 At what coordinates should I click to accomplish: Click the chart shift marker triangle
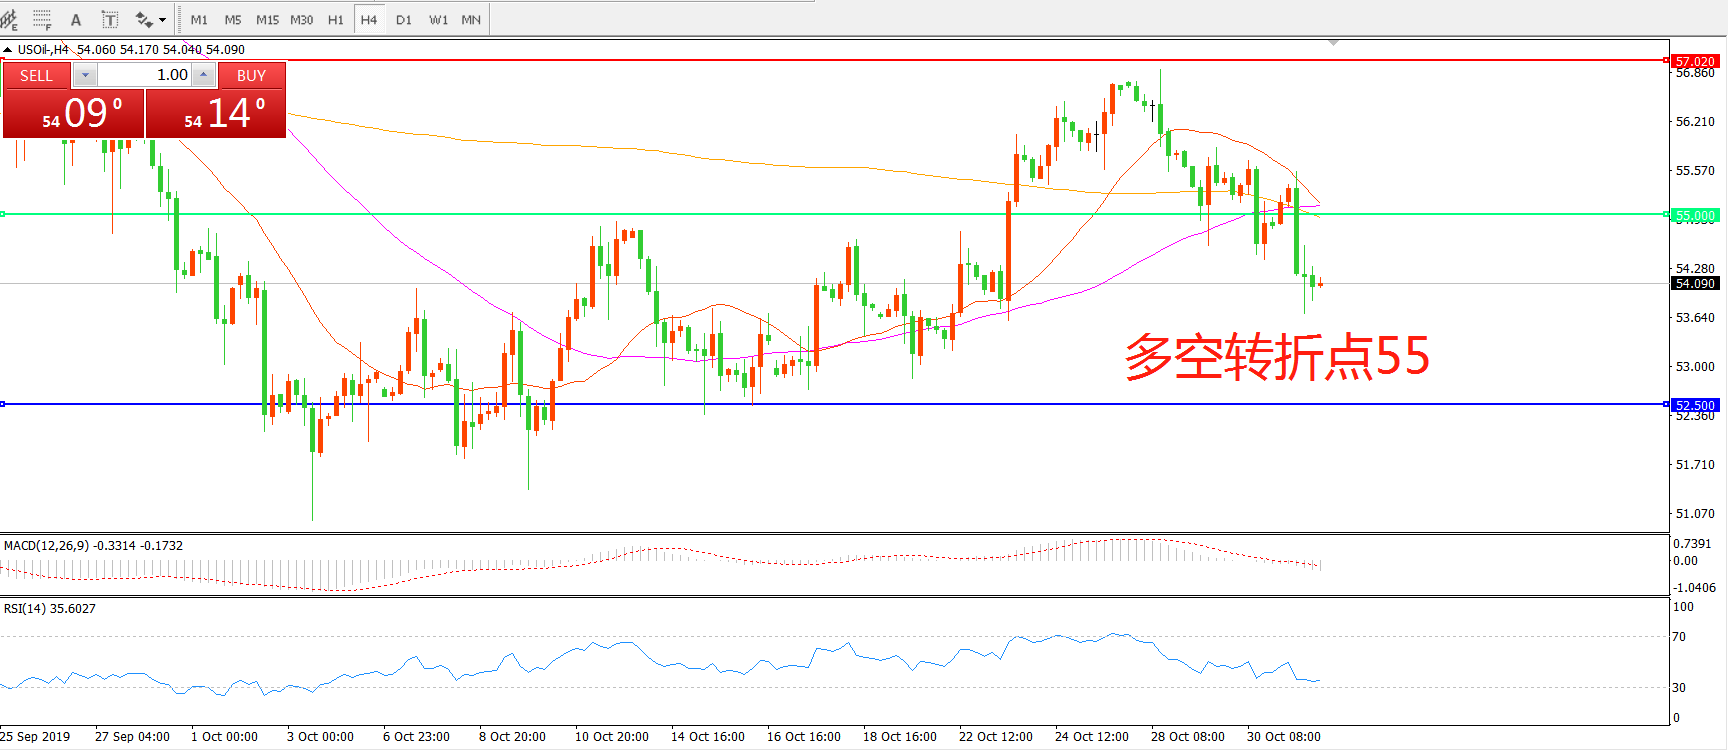pos(1333,43)
